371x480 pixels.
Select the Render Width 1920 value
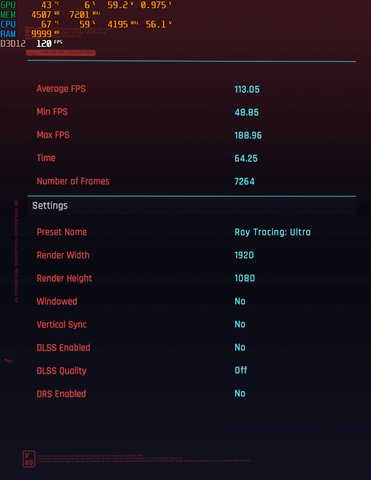coord(244,255)
